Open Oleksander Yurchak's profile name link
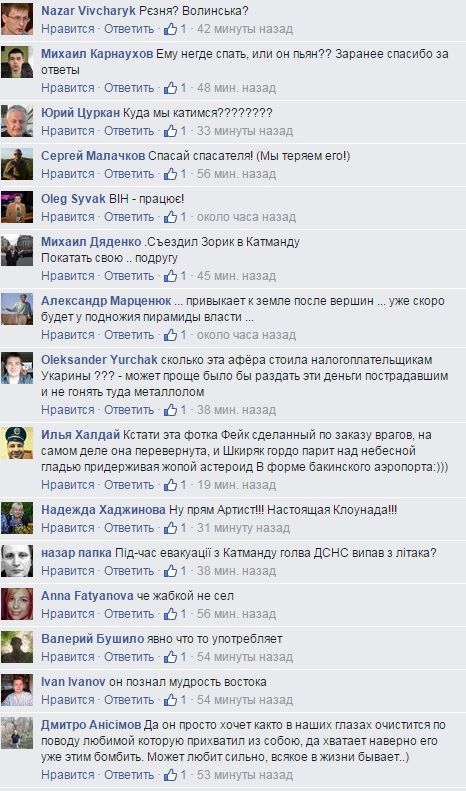466x791 pixels. (99, 360)
